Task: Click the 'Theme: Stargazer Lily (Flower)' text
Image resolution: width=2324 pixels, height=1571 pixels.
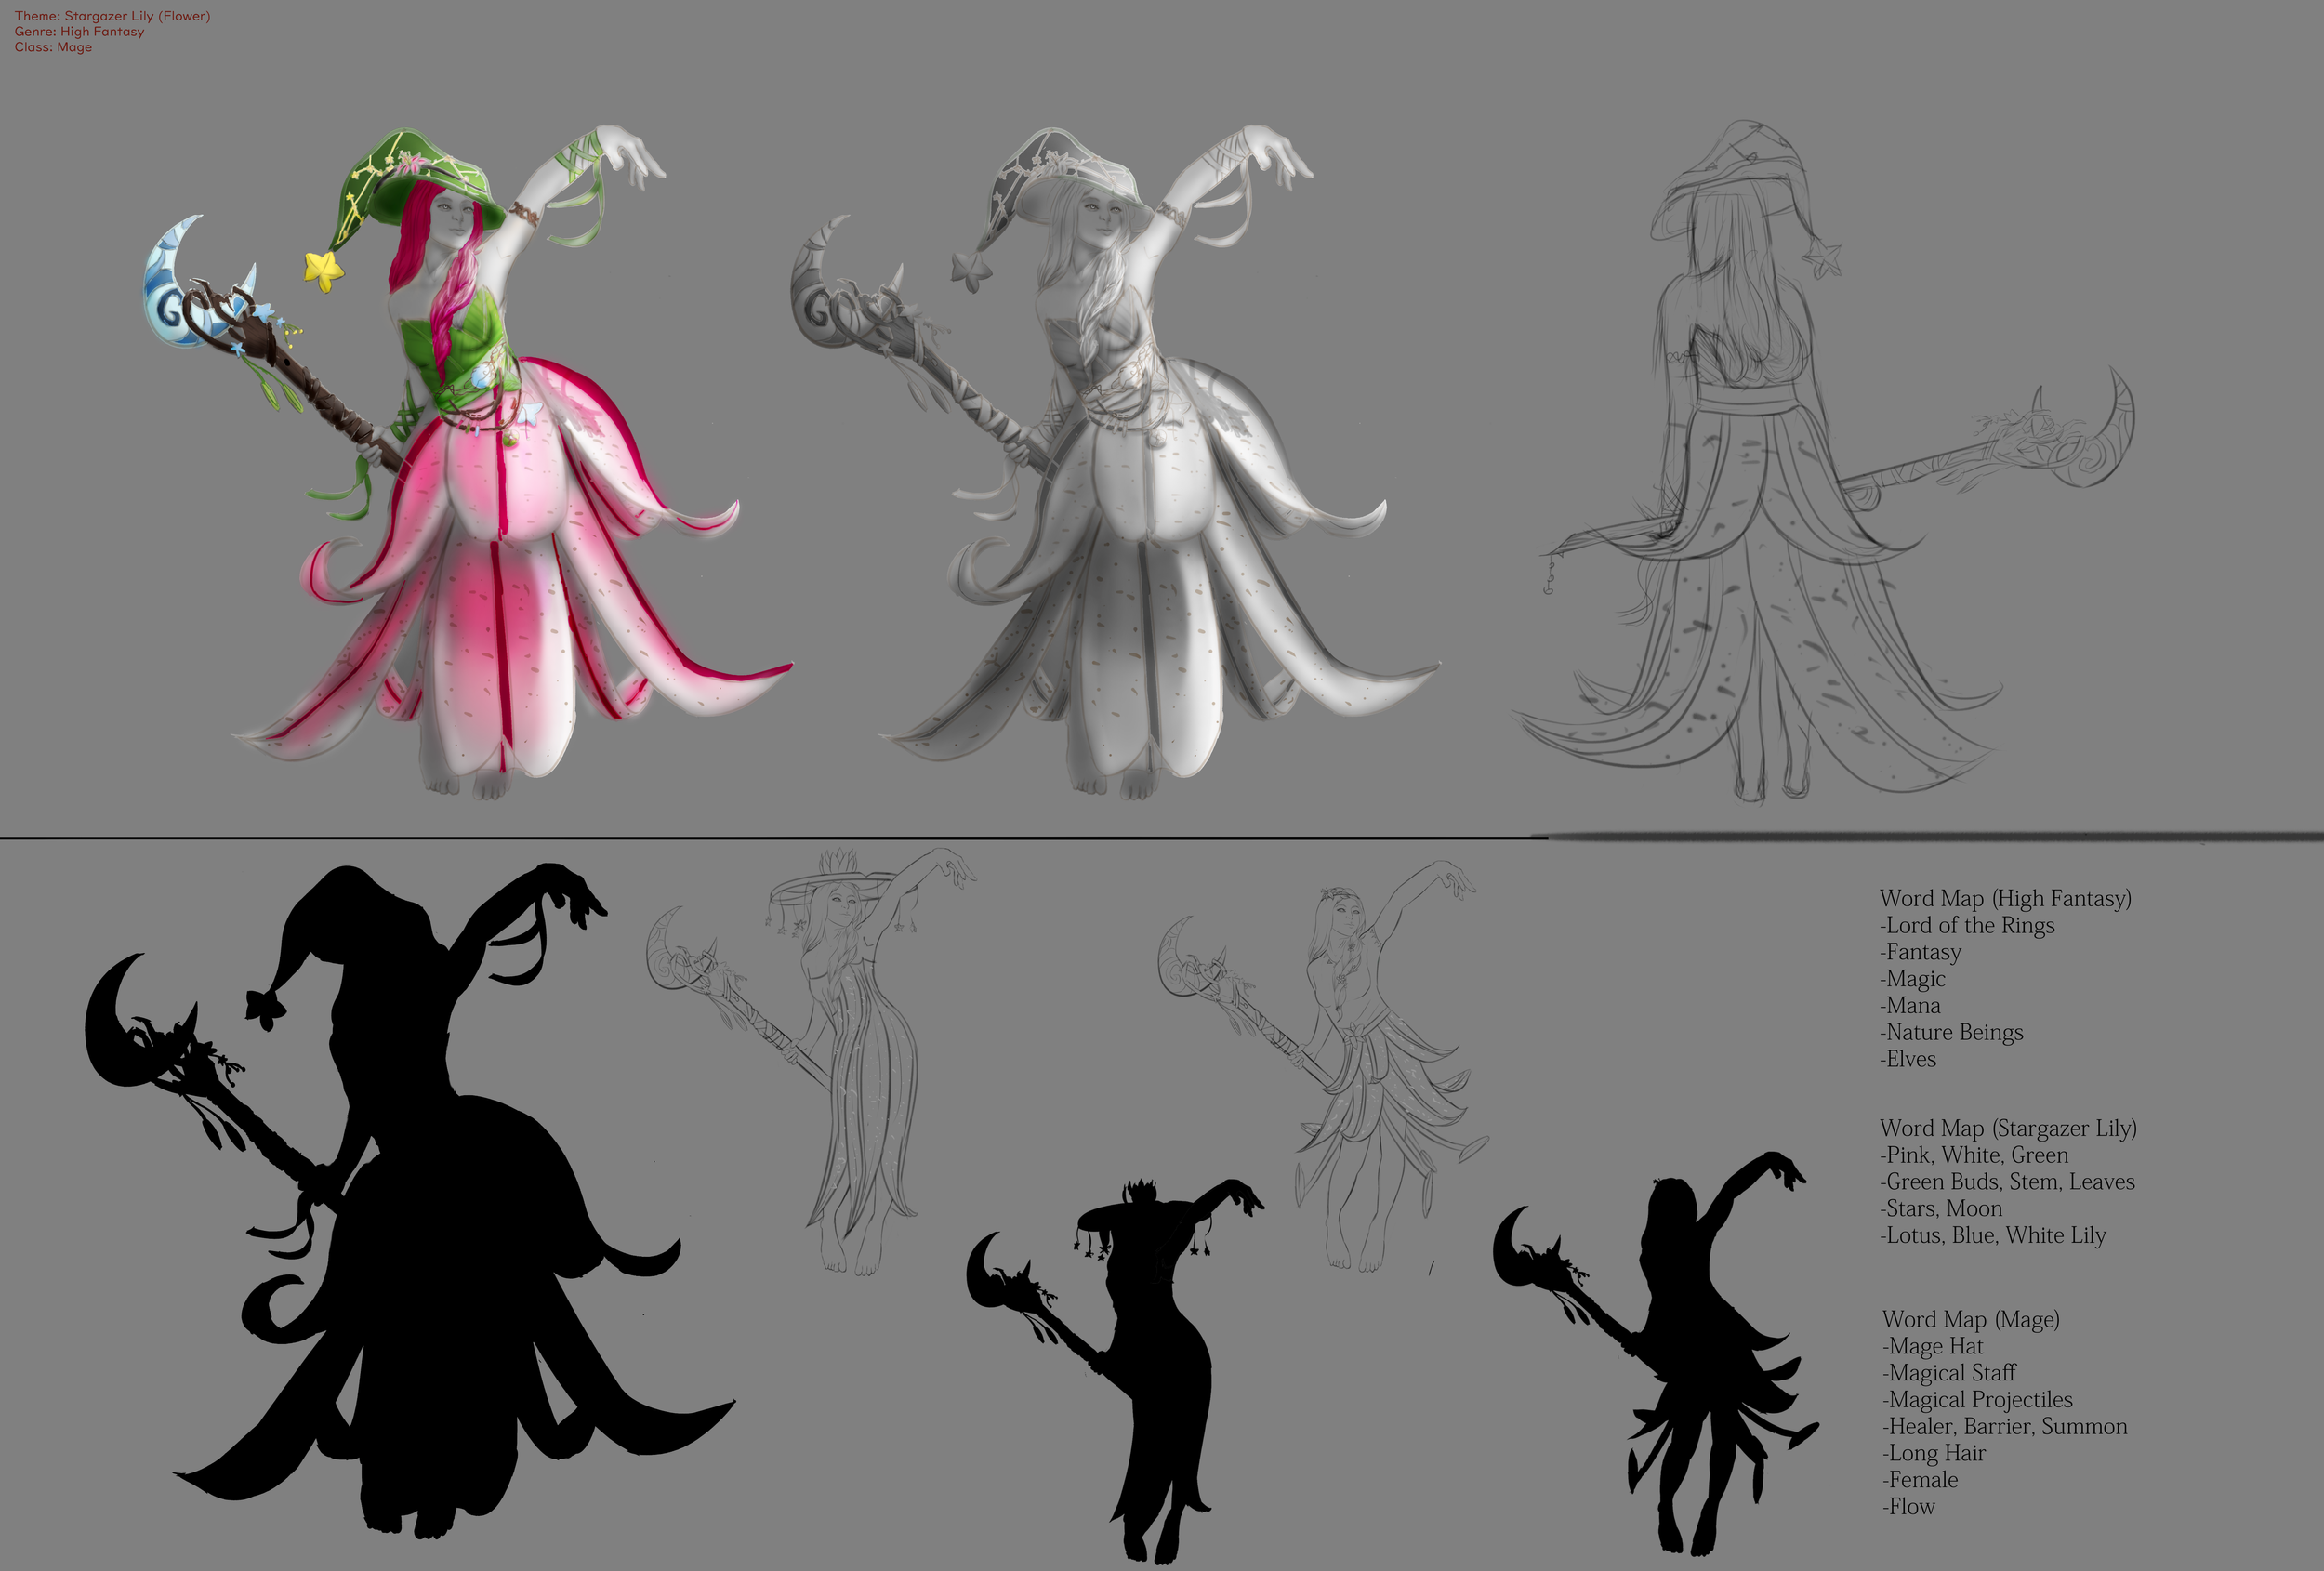Action: click(112, 16)
